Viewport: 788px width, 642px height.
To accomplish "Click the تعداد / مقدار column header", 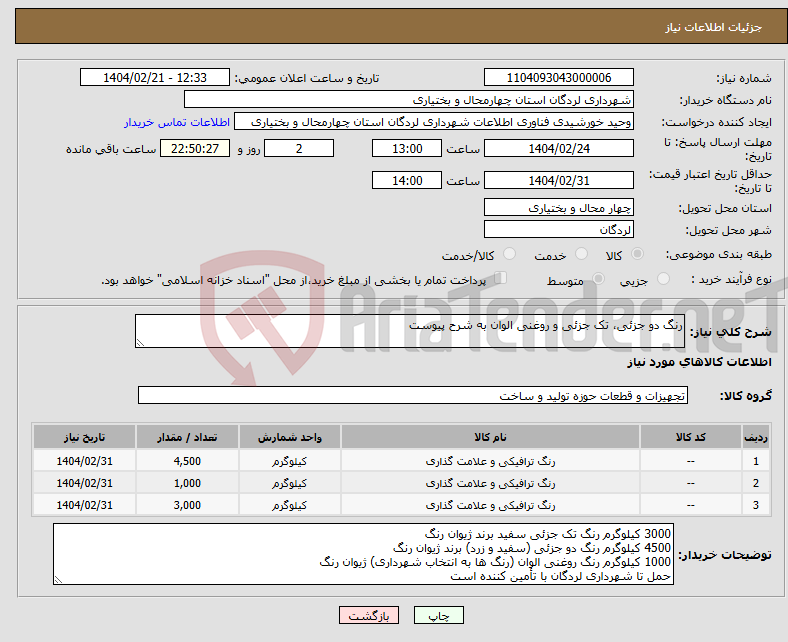I will 187,437.
